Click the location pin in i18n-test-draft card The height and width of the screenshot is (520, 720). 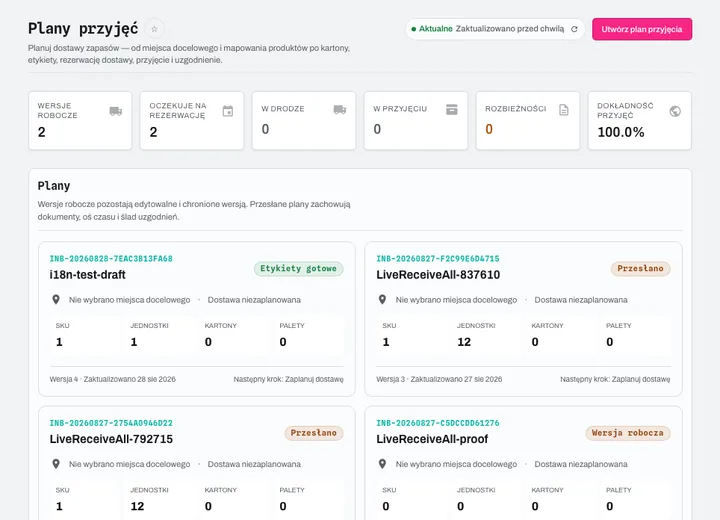56,300
